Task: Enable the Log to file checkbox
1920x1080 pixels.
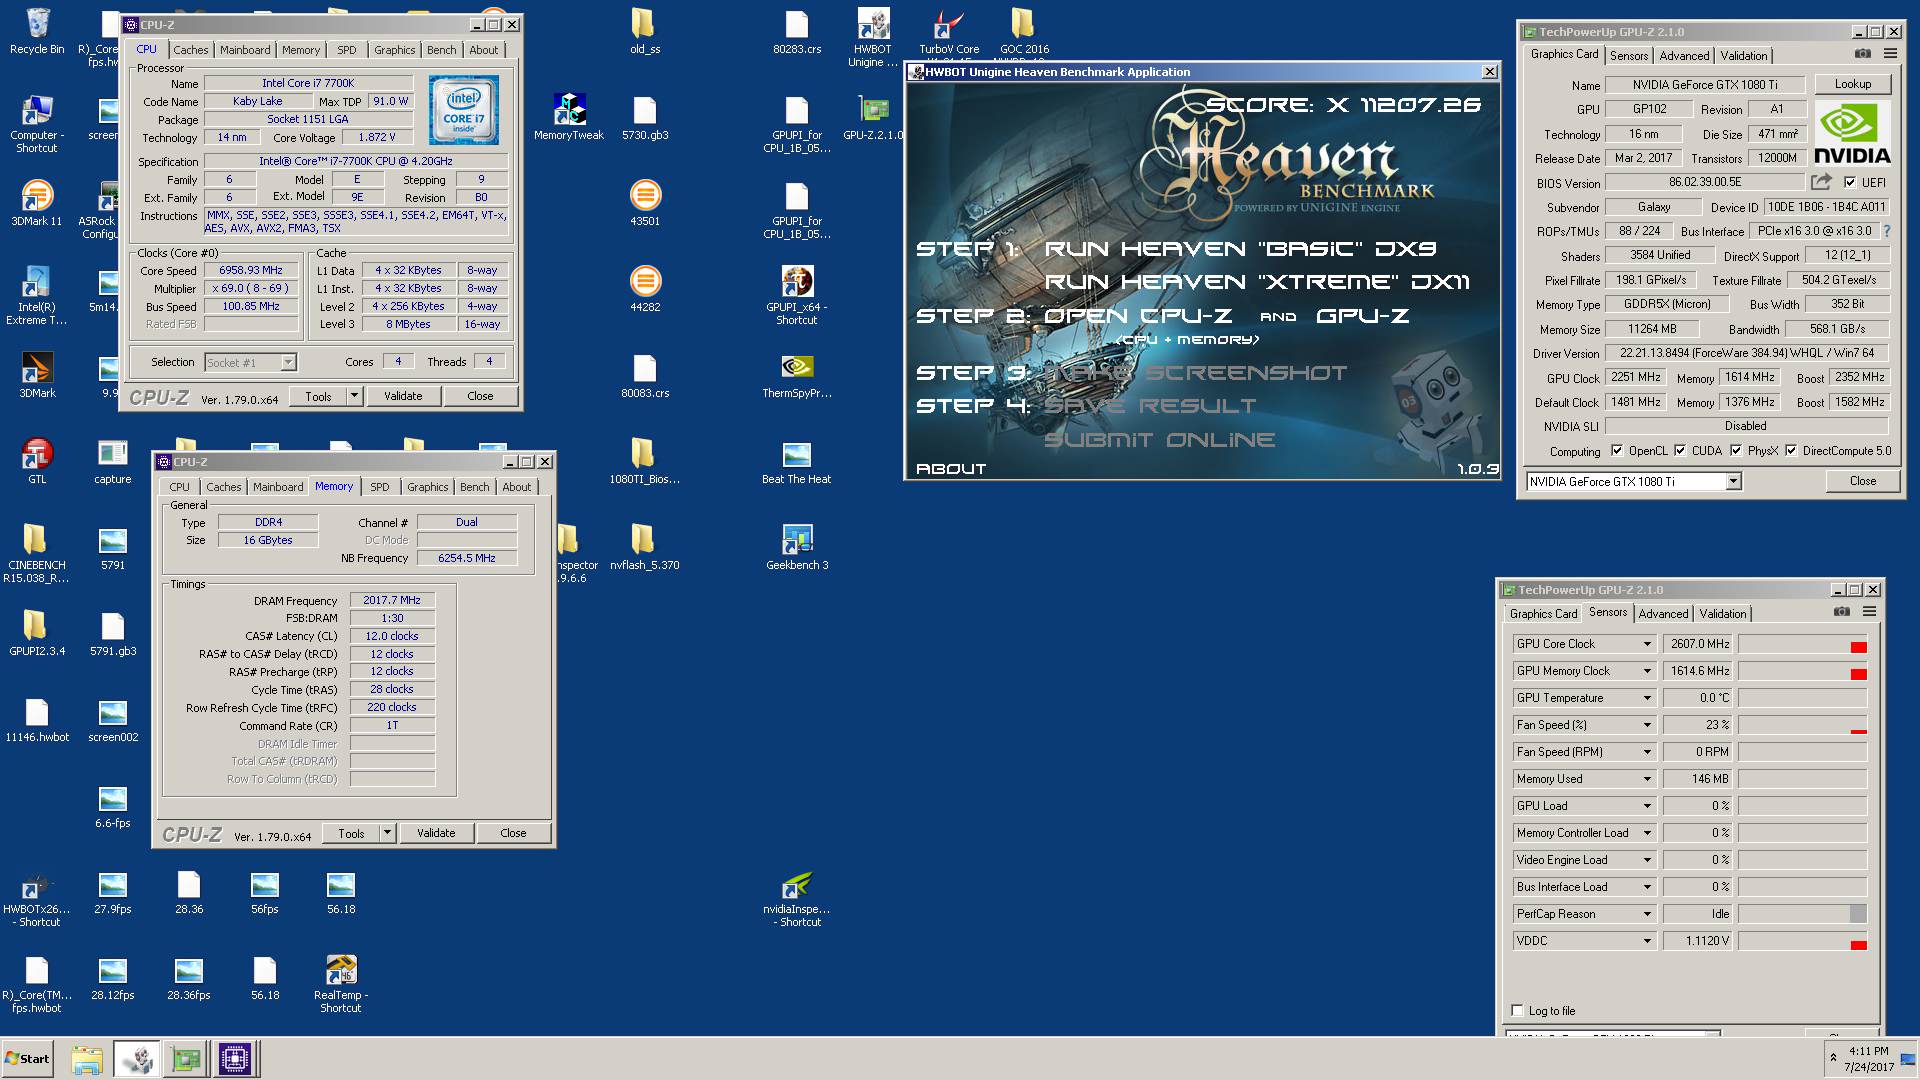Action: (1518, 1010)
